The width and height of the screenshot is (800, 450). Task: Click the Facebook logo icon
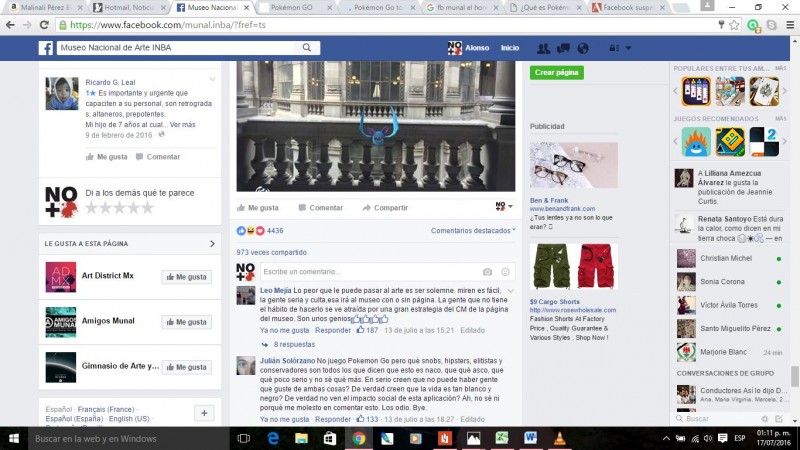pyautogui.click(x=45, y=48)
